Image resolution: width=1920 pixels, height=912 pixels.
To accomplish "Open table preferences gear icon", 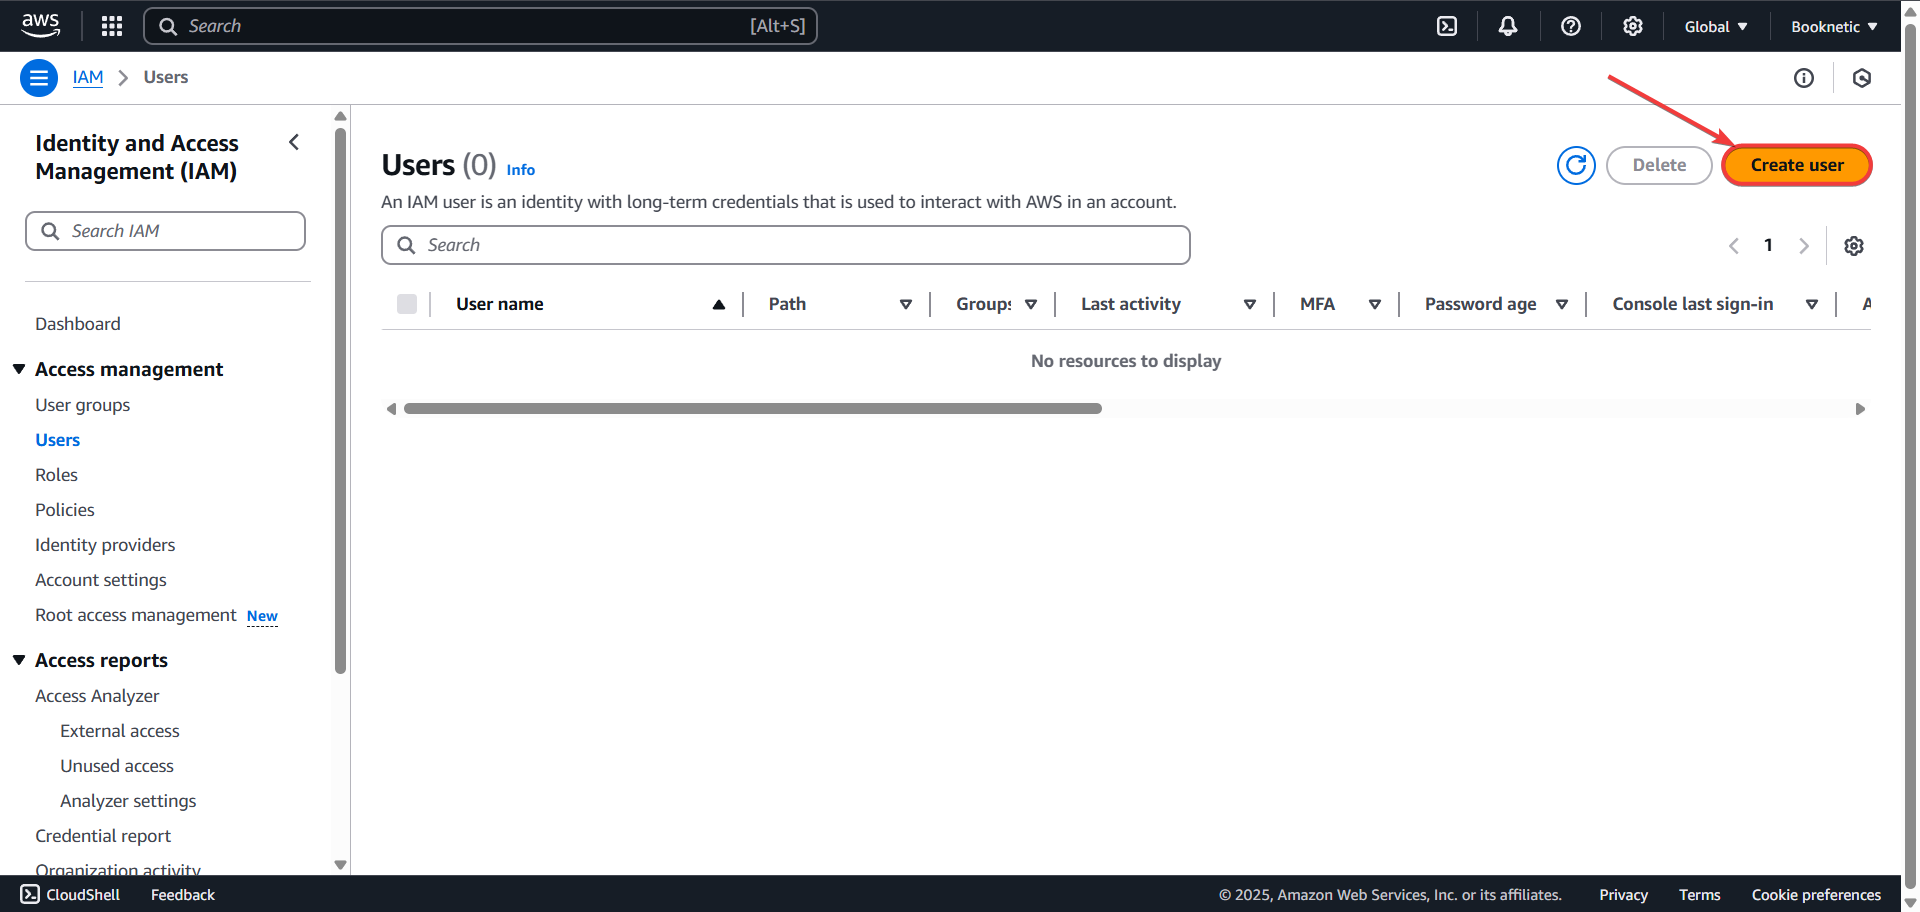I will point(1854,246).
